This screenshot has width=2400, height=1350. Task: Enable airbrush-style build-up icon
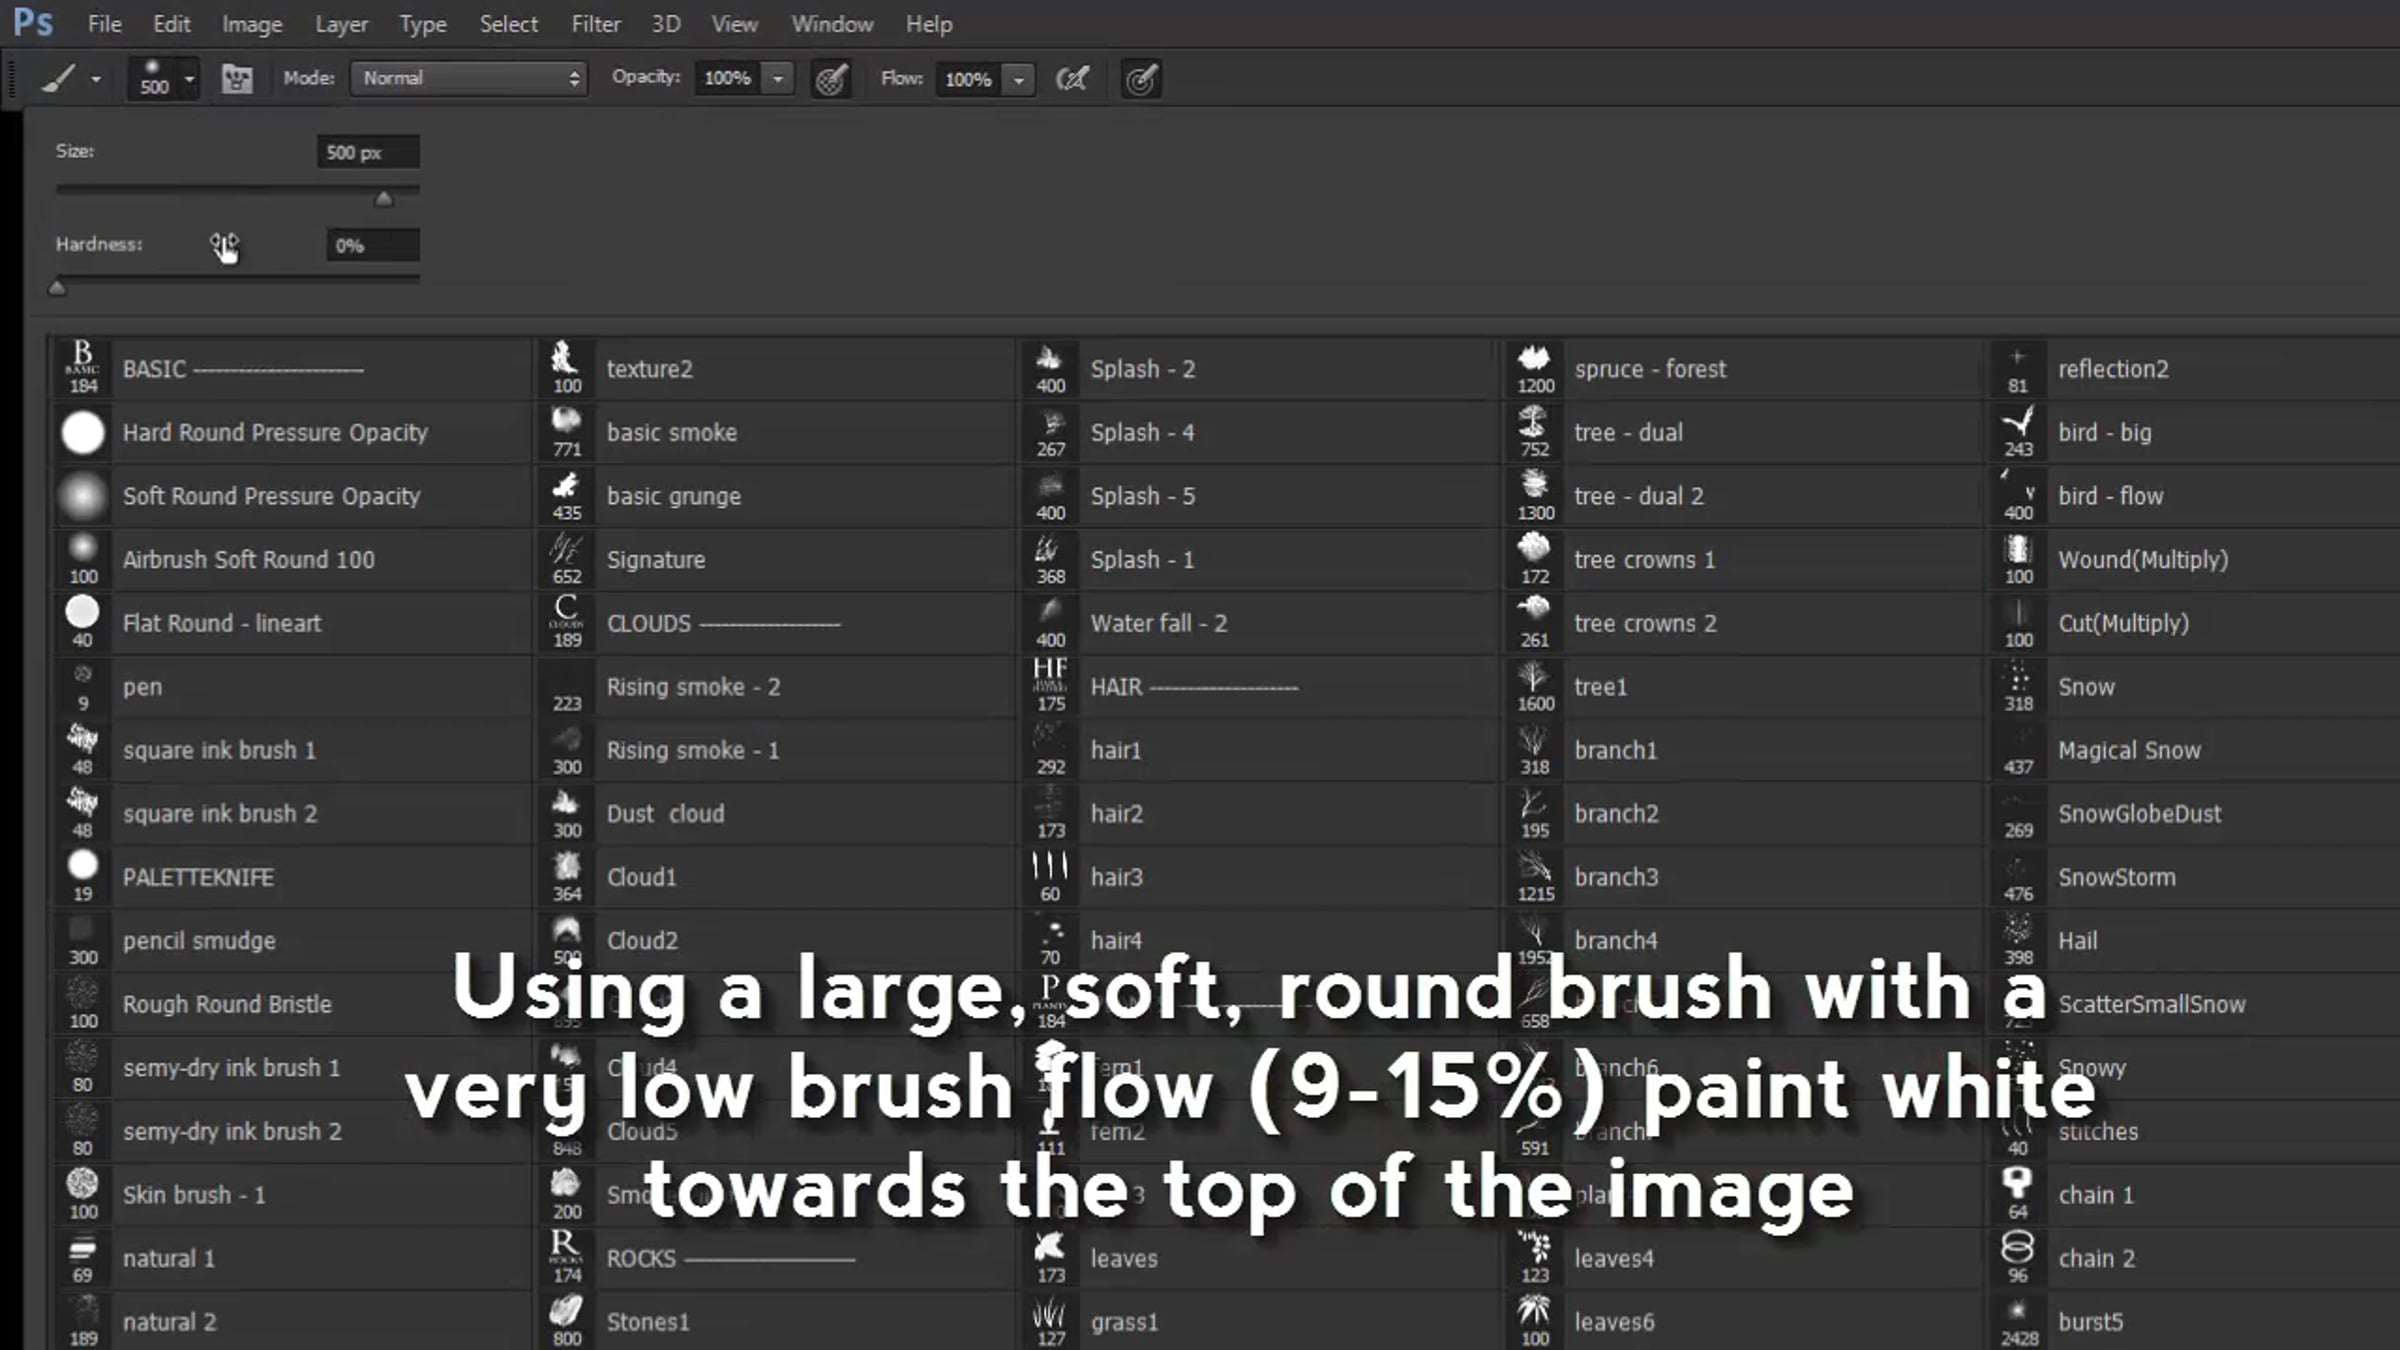pos(1072,78)
